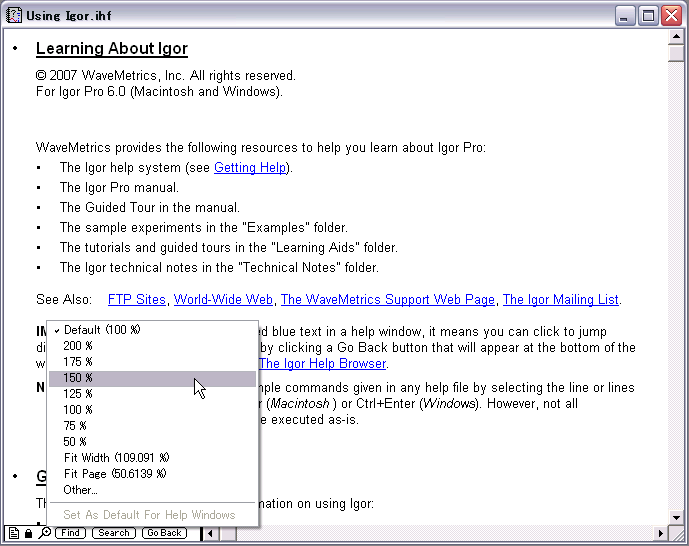
Task: Select Fit Page (50.6139 %) option
Action: (x=152, y=474)
